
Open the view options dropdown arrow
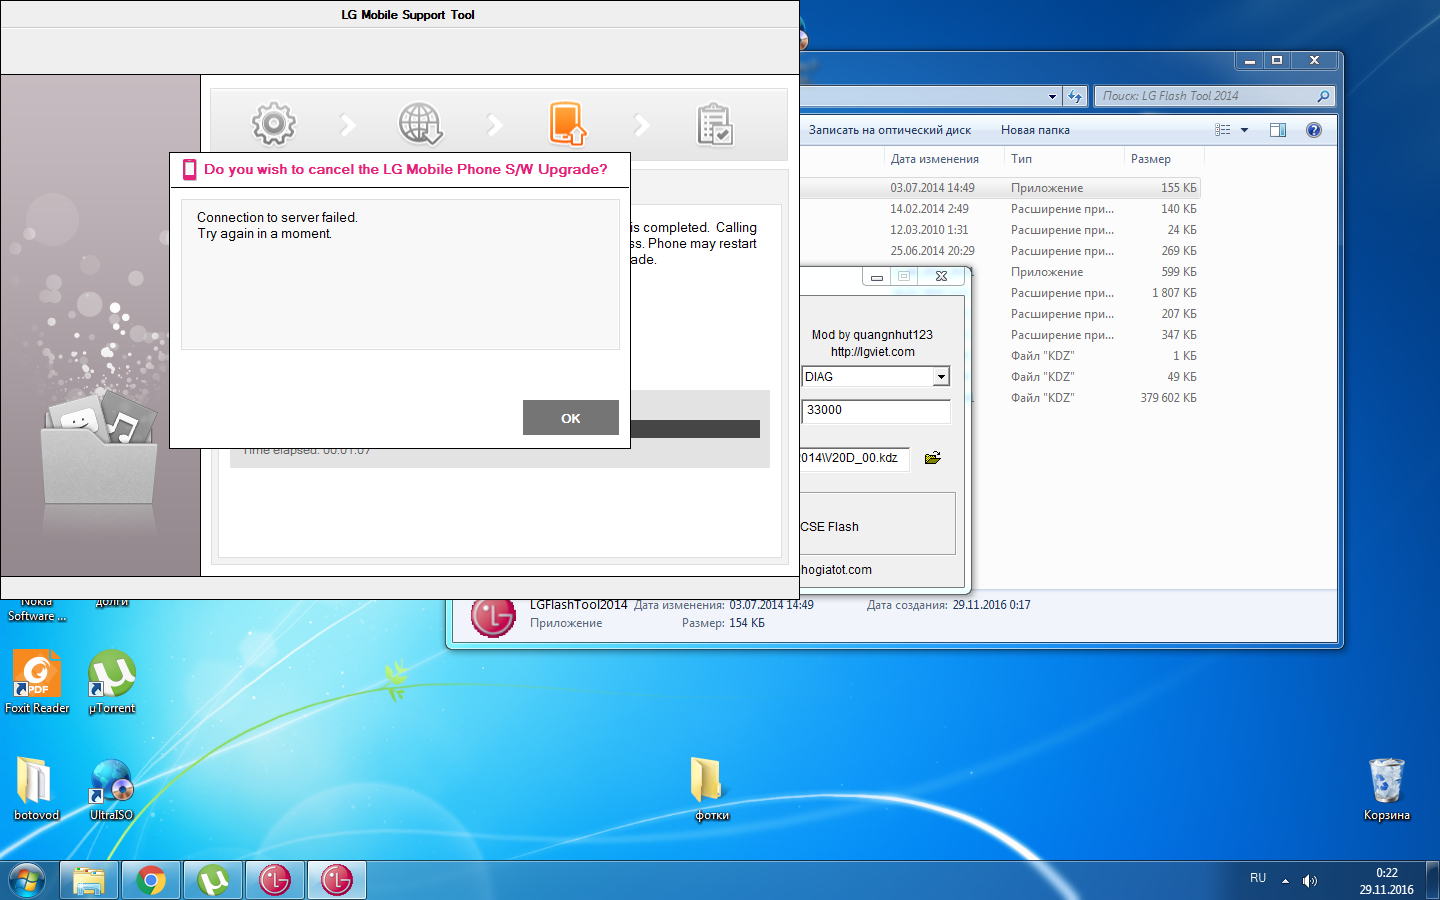[1244, 130]
